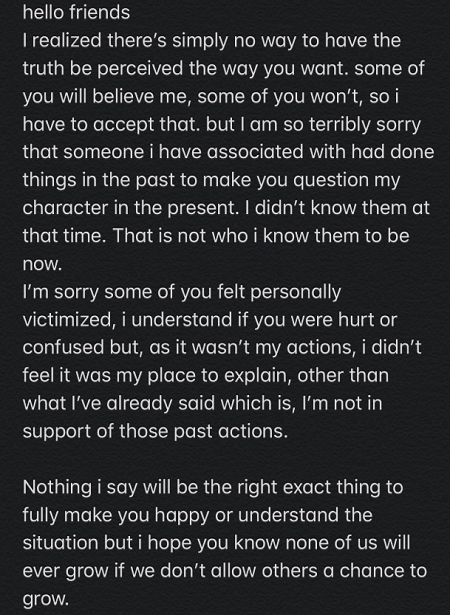Viewport: 450px width, 615px height.
Task: Click the blank line between paragraphs
Action: point(225,459)
